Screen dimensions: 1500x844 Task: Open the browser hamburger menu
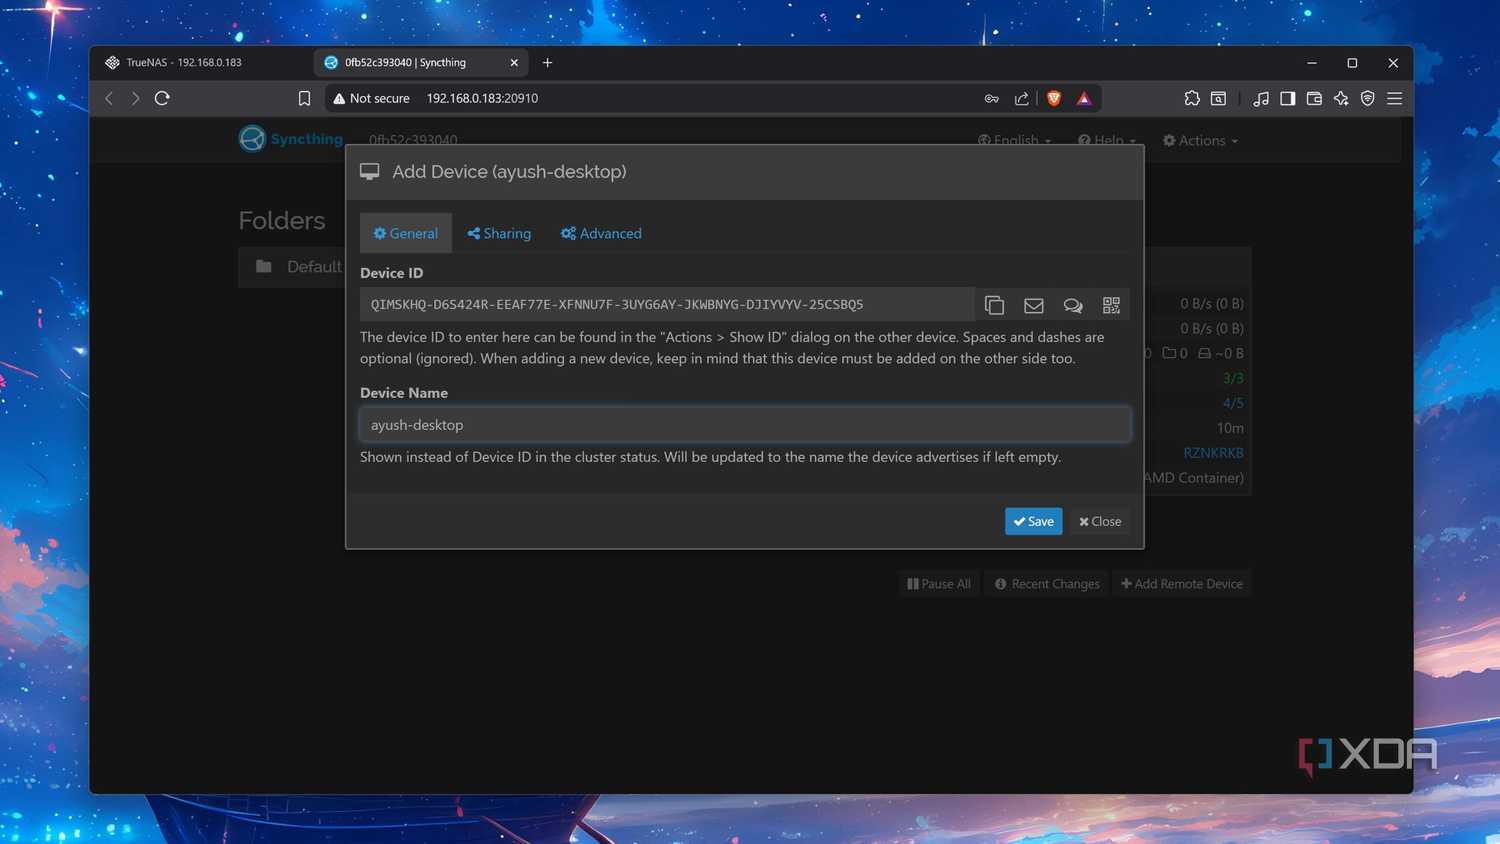pyautogui.click(x=1394, y=98)
